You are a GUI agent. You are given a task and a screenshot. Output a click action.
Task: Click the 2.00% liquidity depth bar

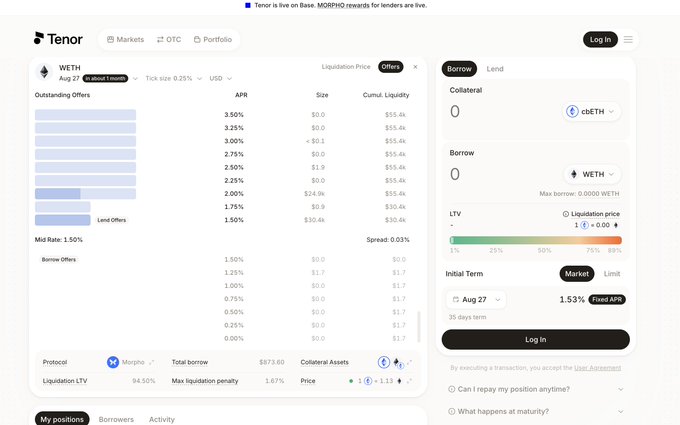point(85,194)
